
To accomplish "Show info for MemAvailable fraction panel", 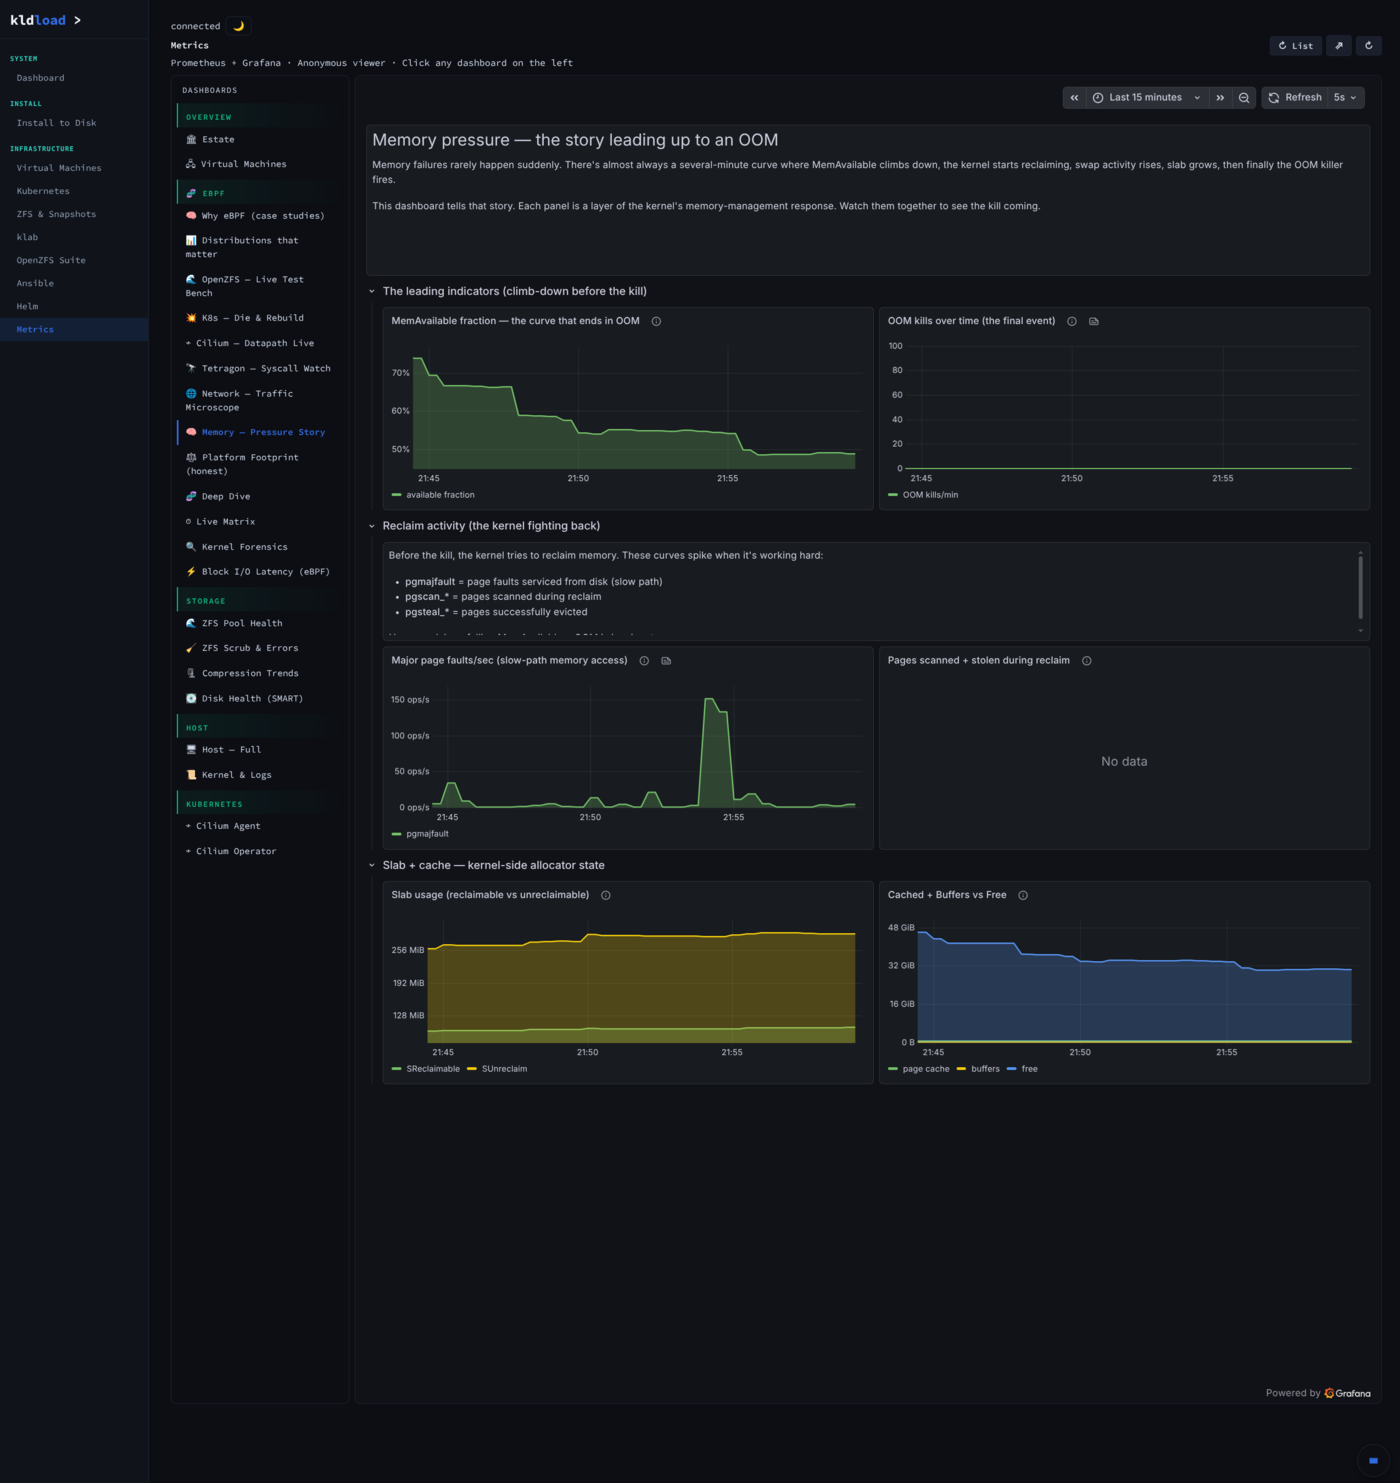I will 656,321.
